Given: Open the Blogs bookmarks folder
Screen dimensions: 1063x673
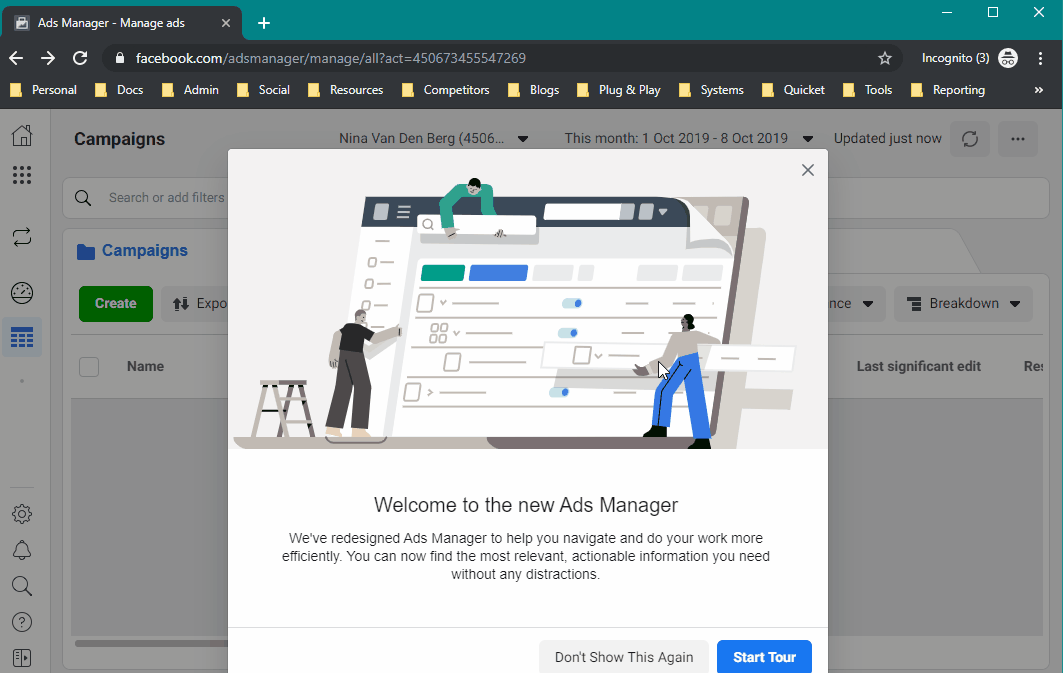Looking at the screenshot, I should [x=534, y=90].
